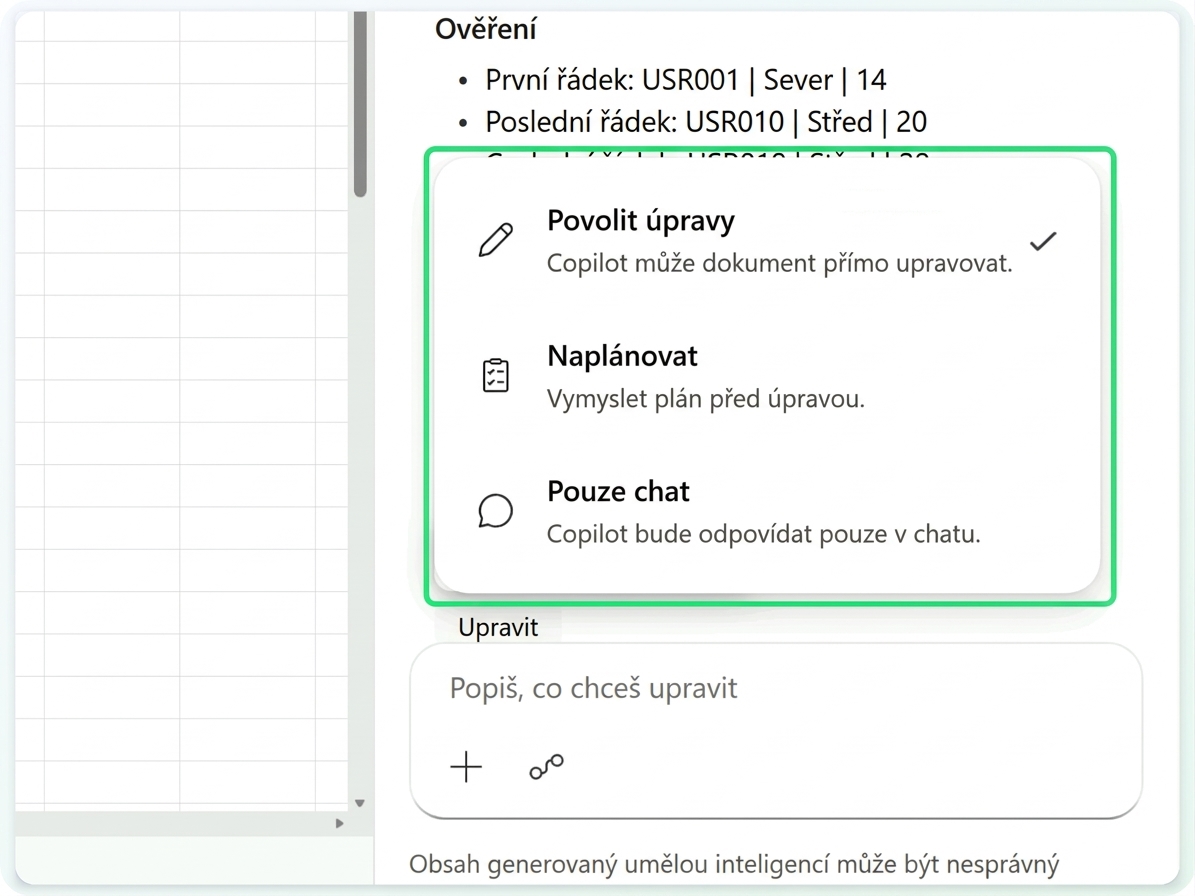The image size is (1195, 896).
Task: Click the 'První řádek: USR001 | Sever | 14' line
Action: 686,80
